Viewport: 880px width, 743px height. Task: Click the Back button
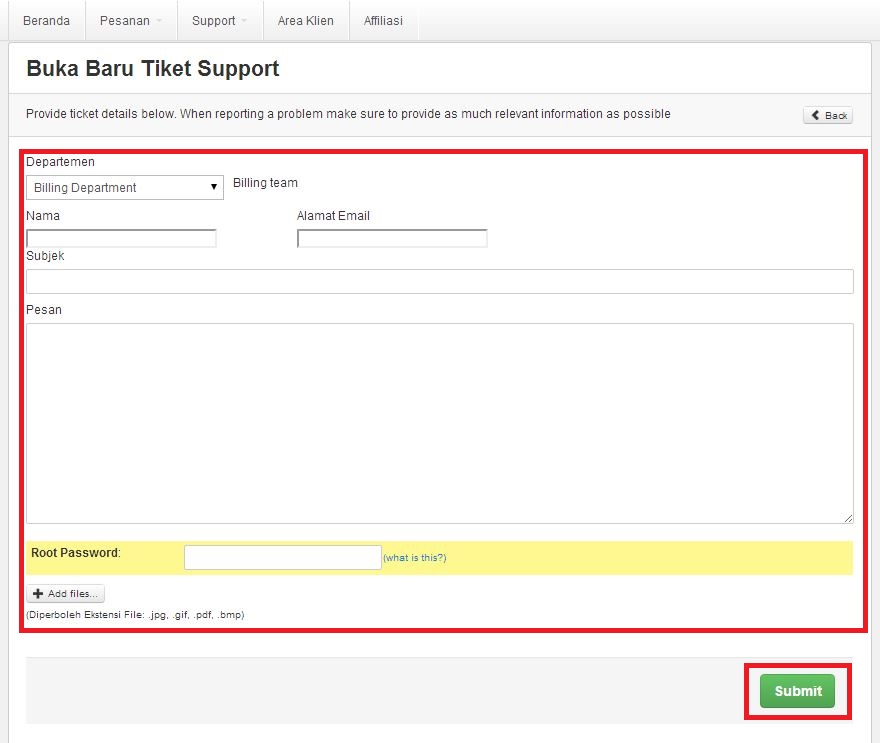coord(828,114)
